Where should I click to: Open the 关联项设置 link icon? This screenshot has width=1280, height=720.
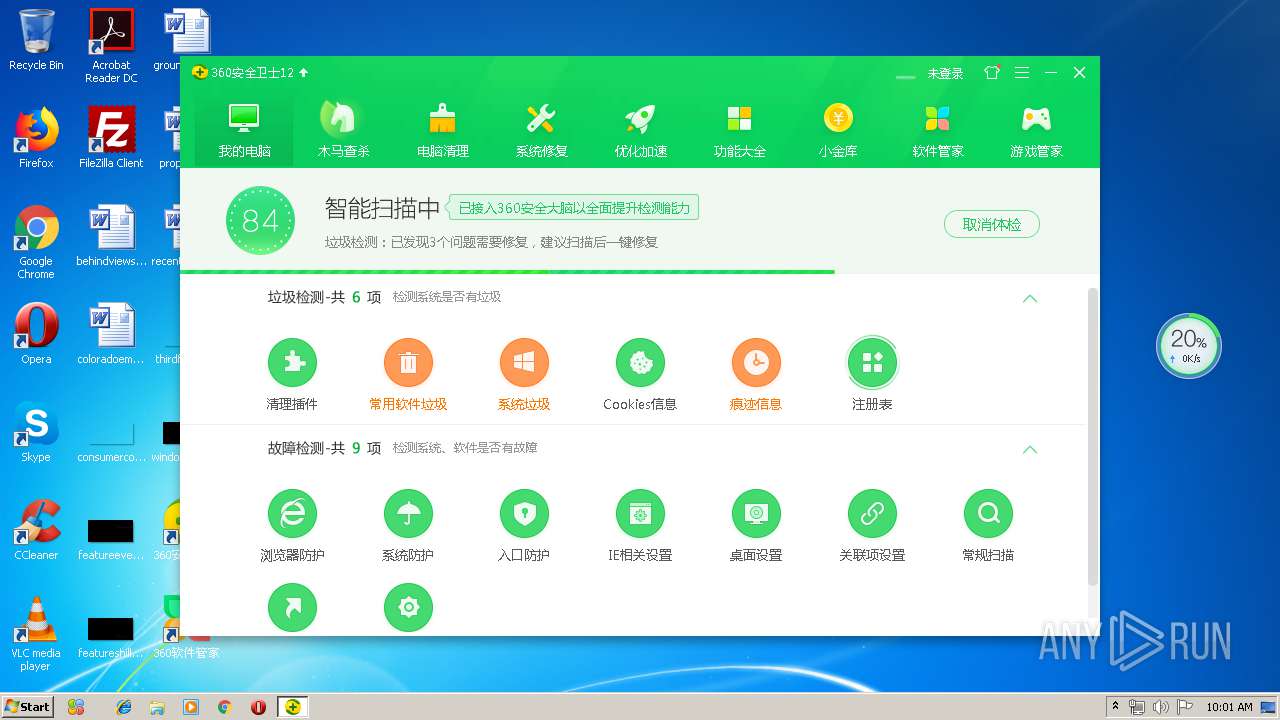coord(872,514)
